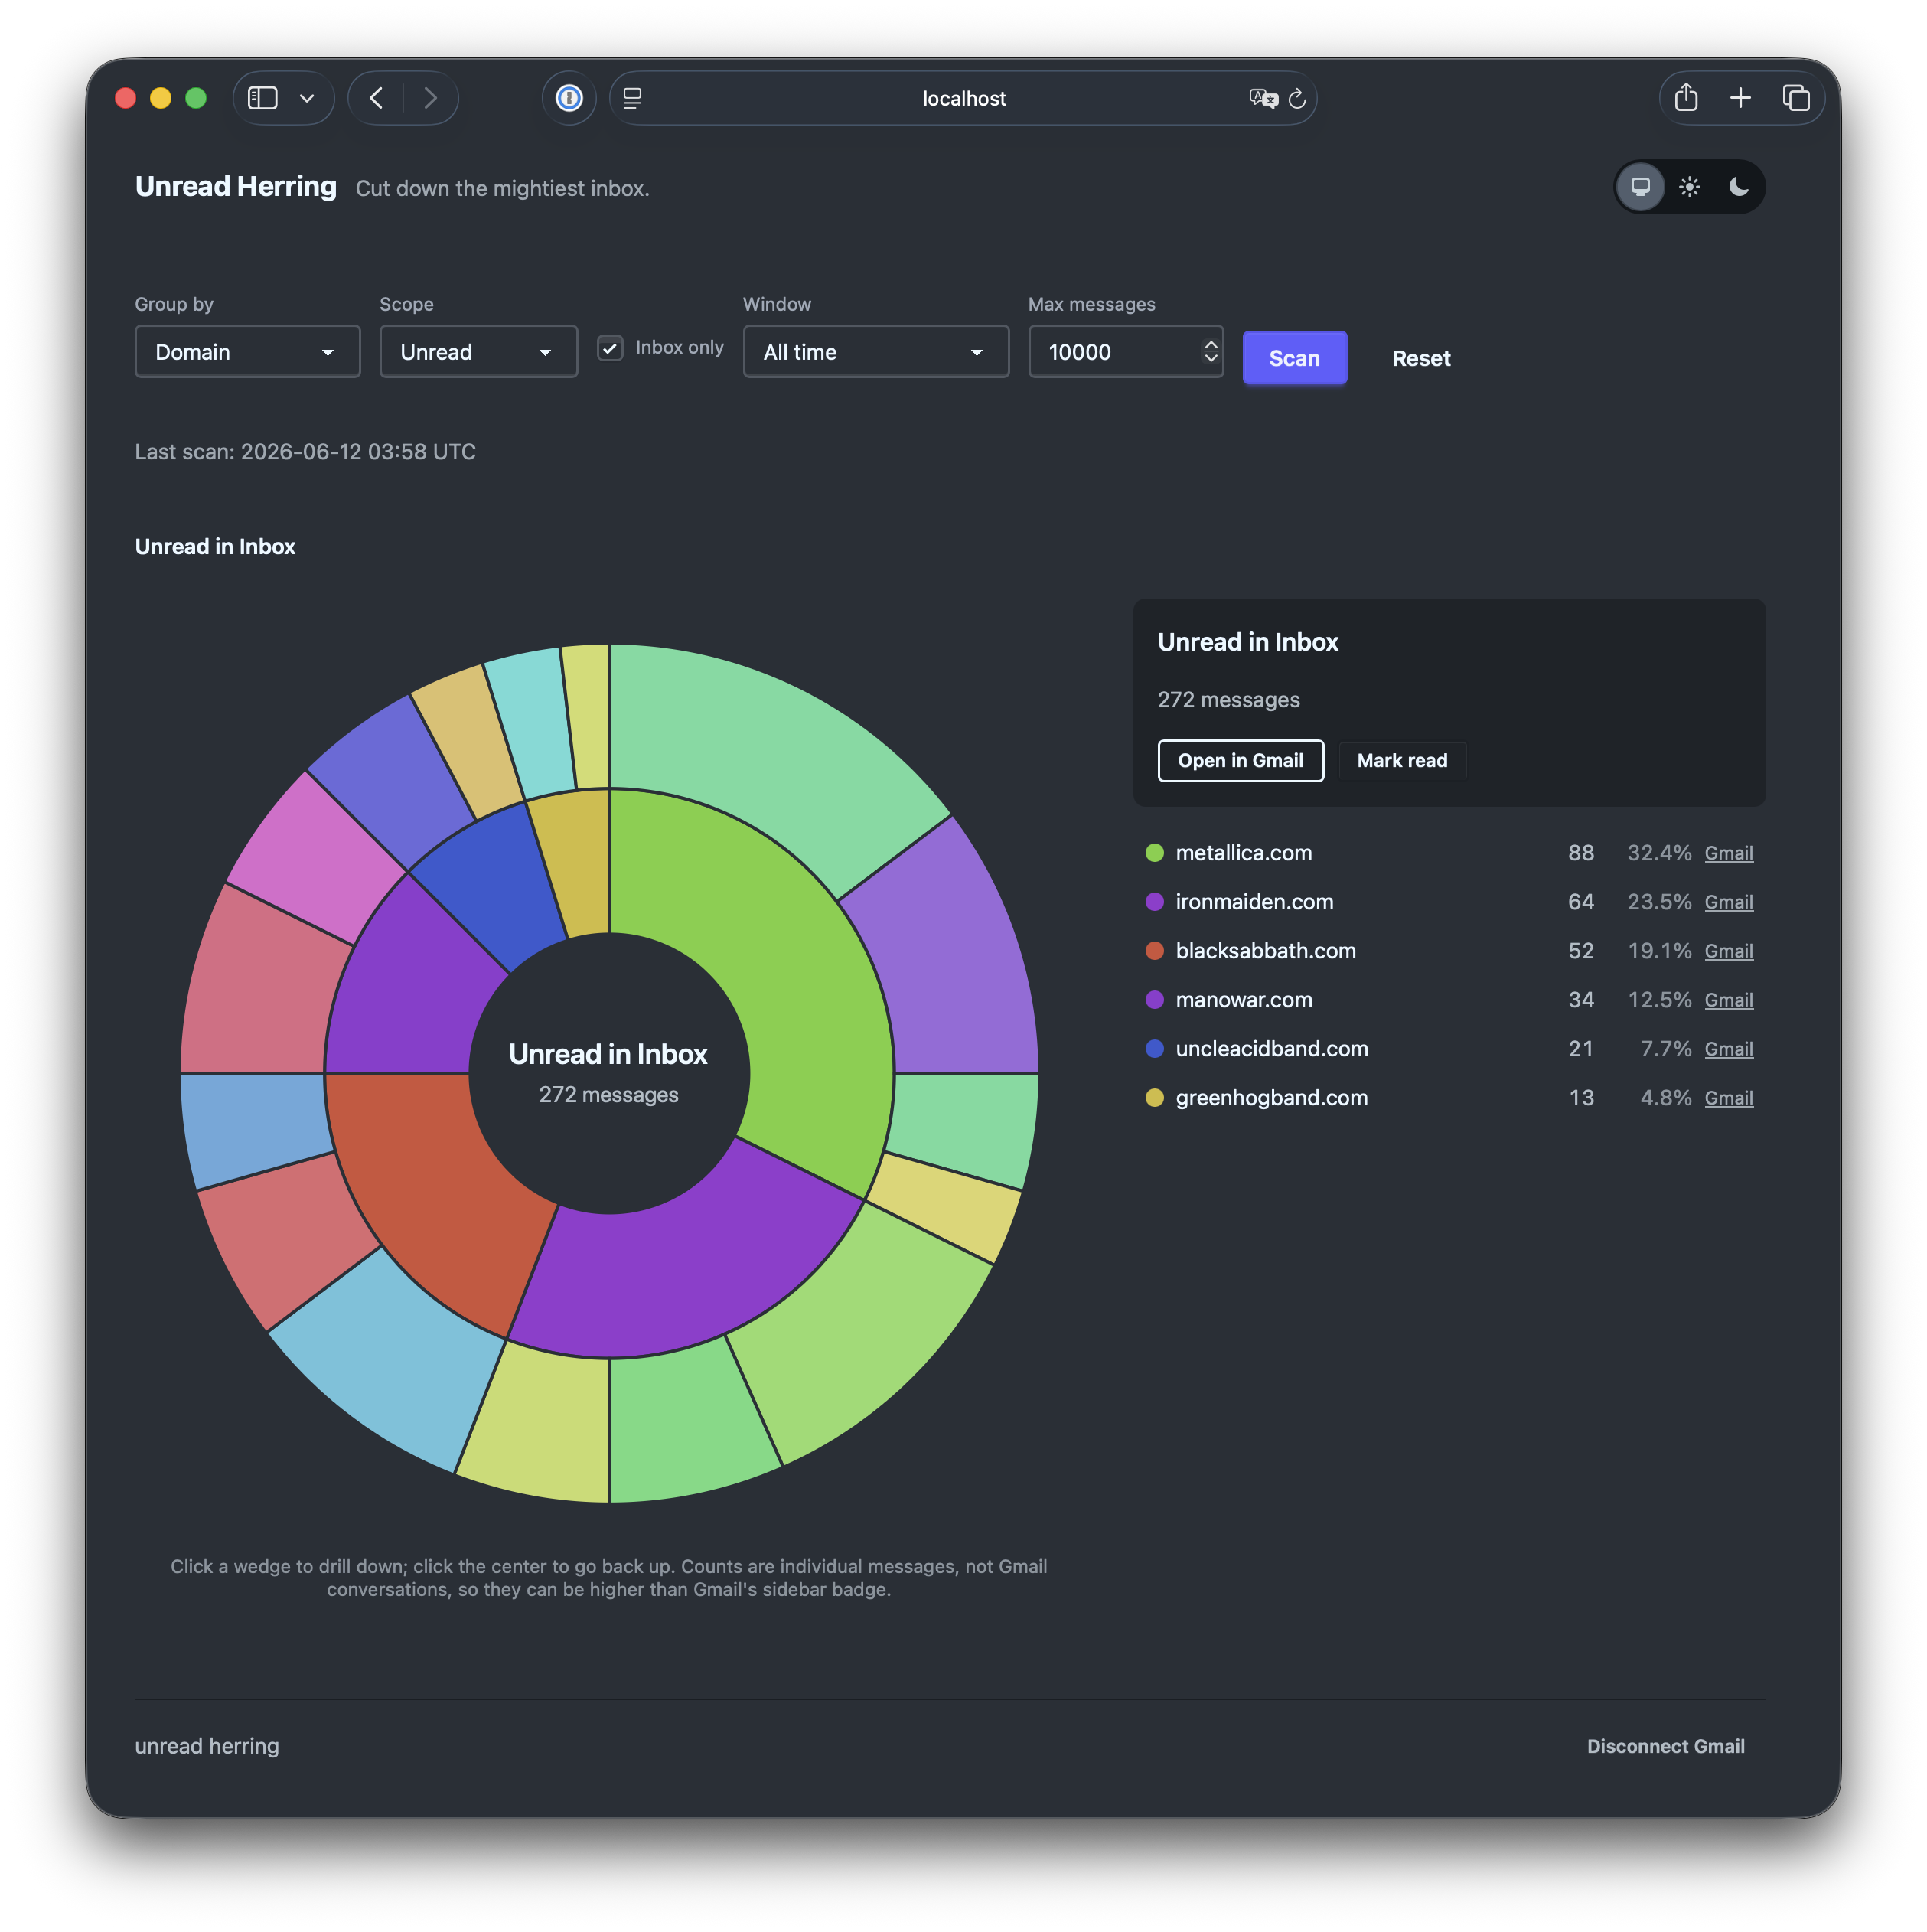Select greenhogband.com in the legend list

(1271, 1098)
